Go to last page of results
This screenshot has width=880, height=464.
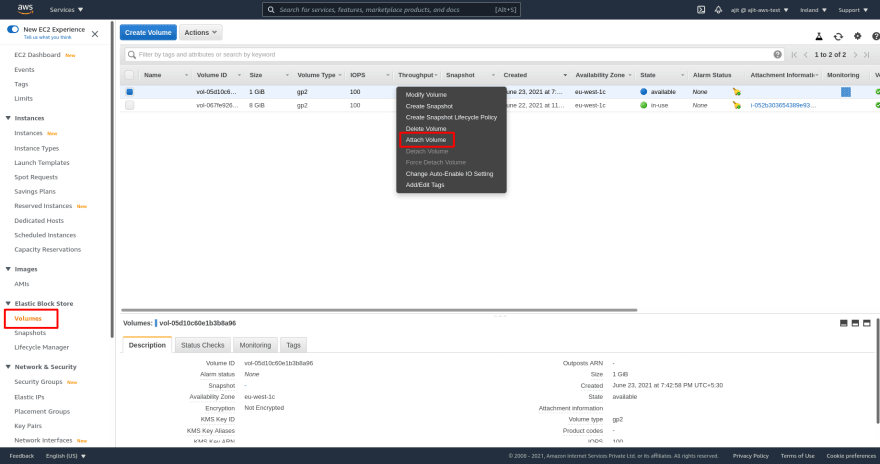point(867,54)
